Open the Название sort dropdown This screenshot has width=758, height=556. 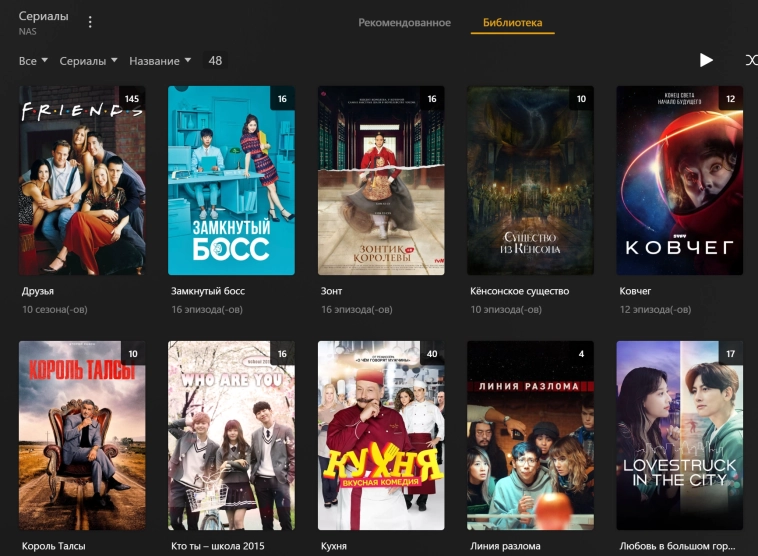[160, 61]
